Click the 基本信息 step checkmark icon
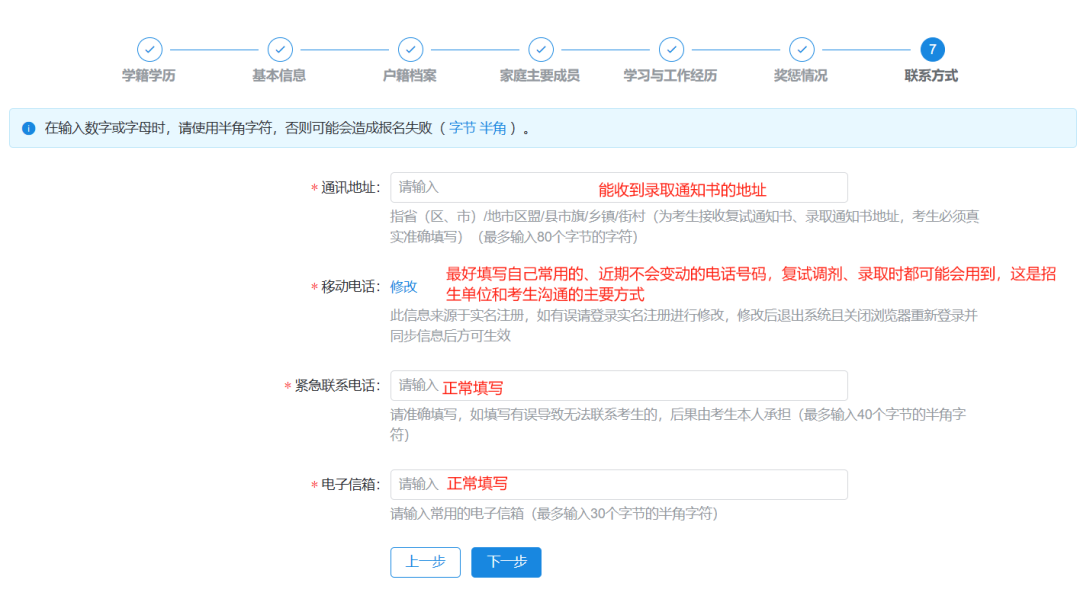The image size is (1080, 599). pos(280,50)
